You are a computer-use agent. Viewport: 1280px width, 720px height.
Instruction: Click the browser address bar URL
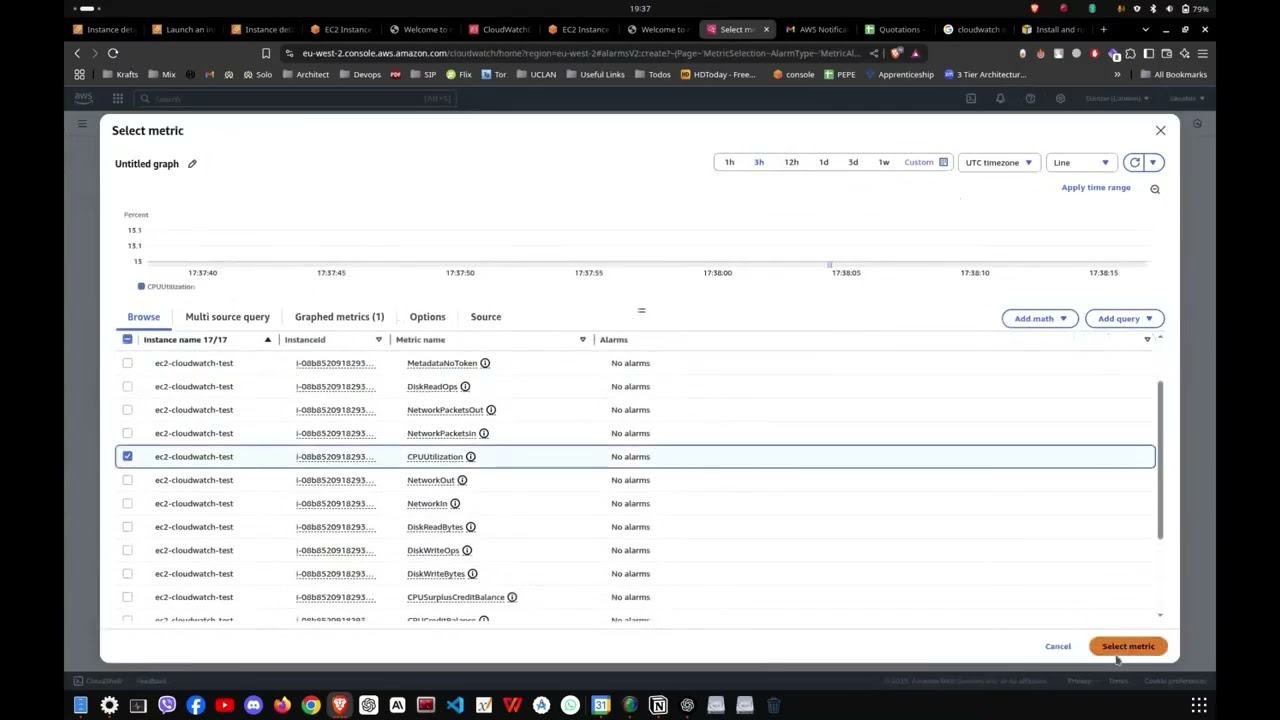580,53
